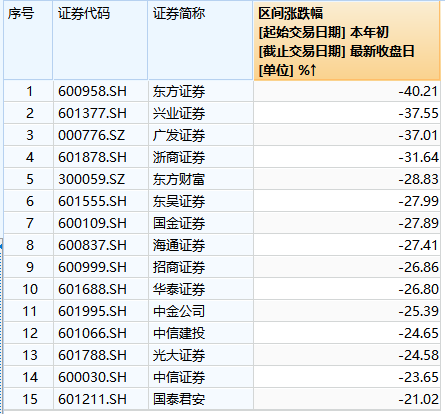Viewport: 445px width, 414px height.
Task: Click the -23.65 value for 中信证券
Action: 418,377
